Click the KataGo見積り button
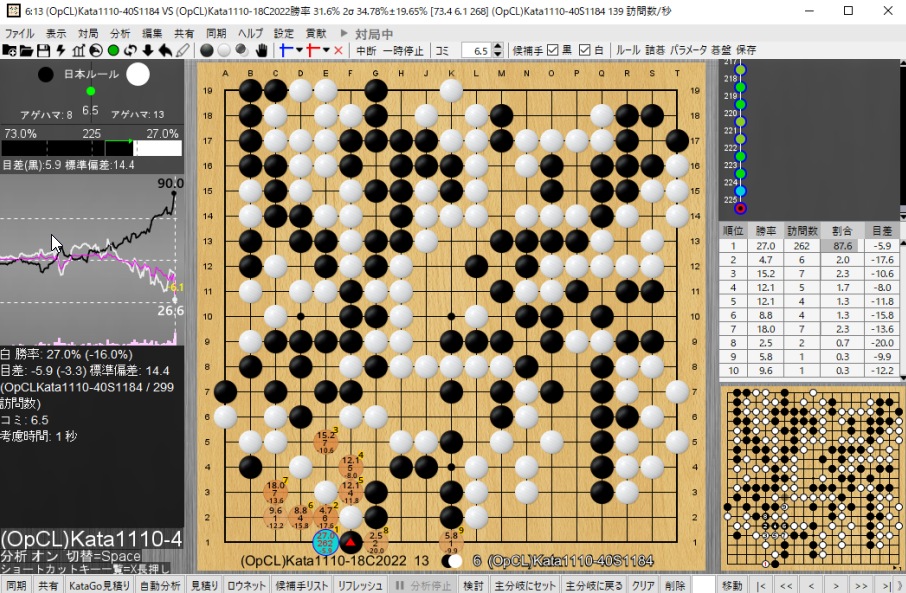This screenshot has height=593, width=906. pos(99,585)
